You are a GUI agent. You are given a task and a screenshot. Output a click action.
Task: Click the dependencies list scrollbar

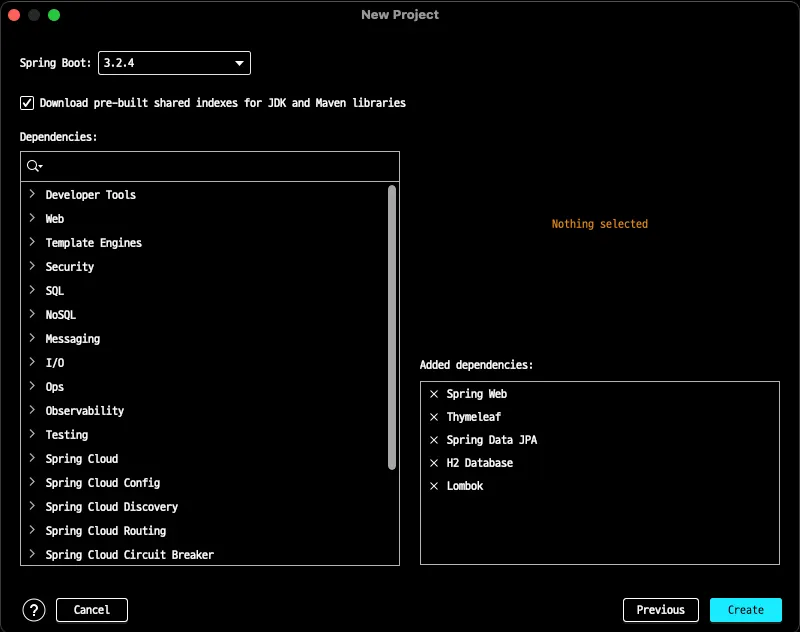(x=392, y=327)
